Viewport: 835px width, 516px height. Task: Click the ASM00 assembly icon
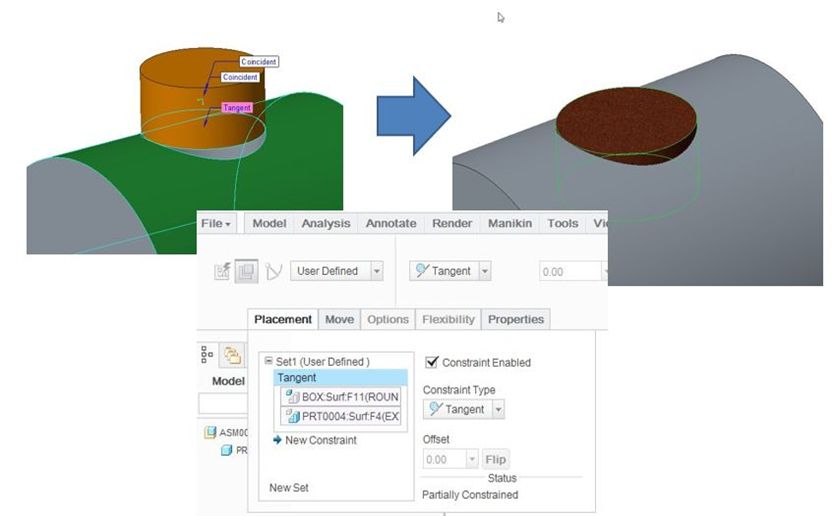click(210, 432)
